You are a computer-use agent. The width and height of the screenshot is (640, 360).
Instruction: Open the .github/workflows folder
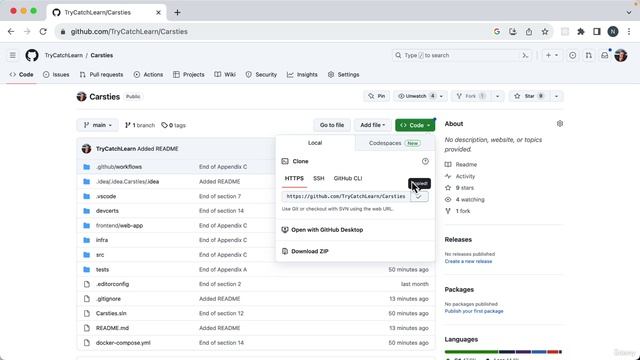click(119, 167)
